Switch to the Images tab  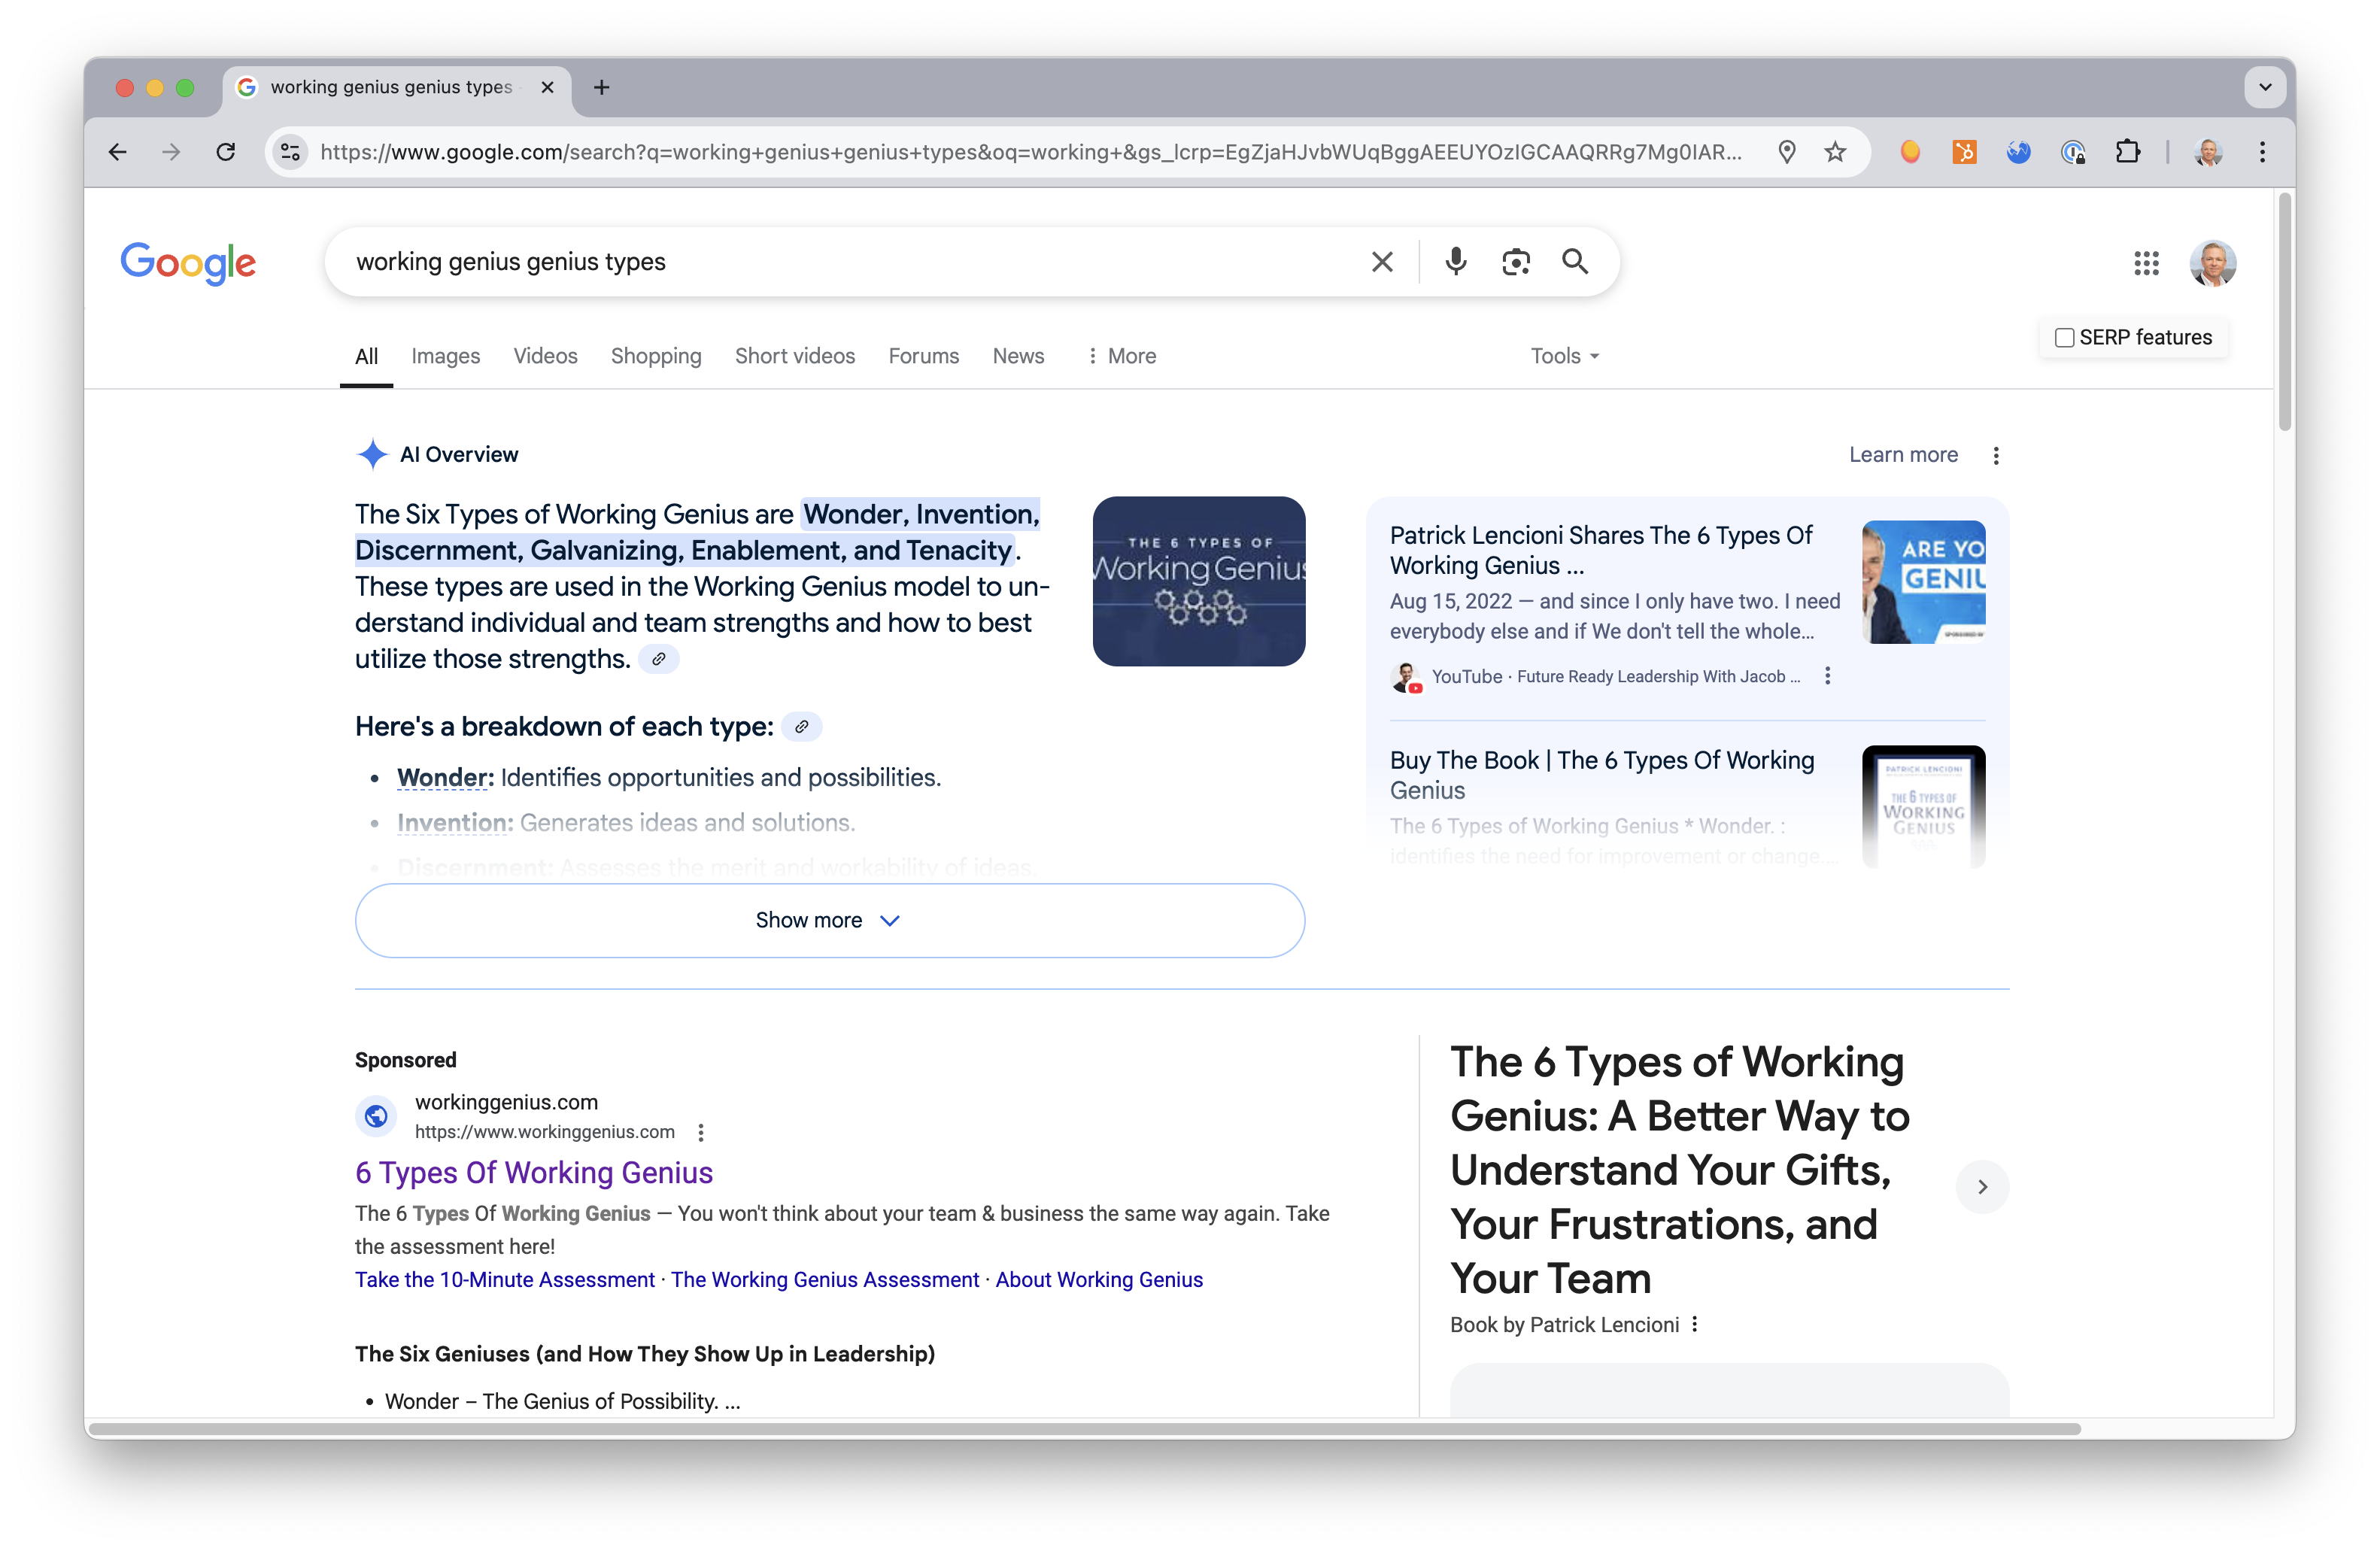click(x=445, y=356)
